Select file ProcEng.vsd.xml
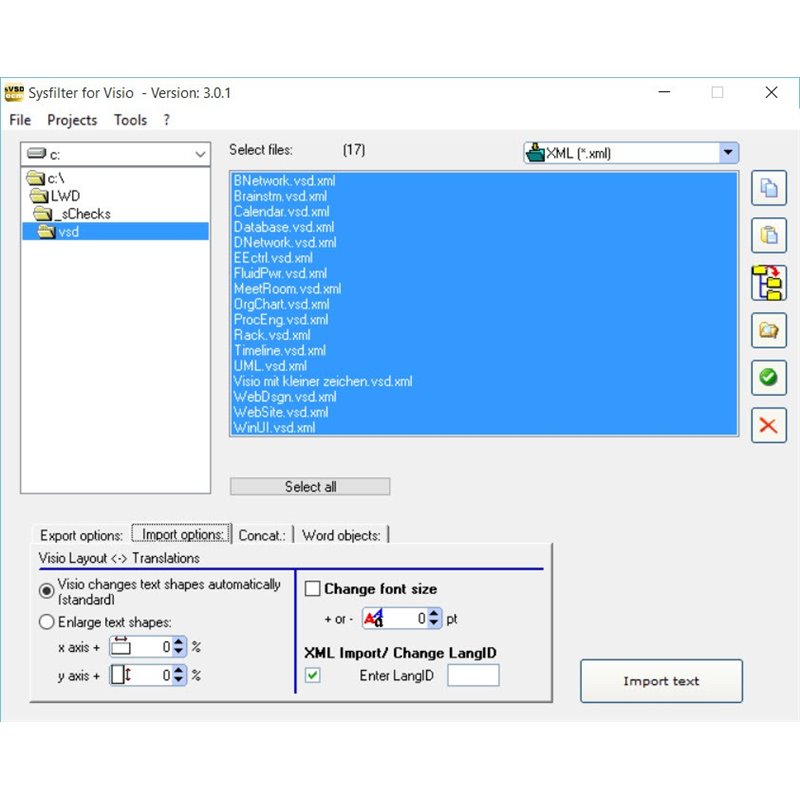The image size is (800, 800). point(484,319)
